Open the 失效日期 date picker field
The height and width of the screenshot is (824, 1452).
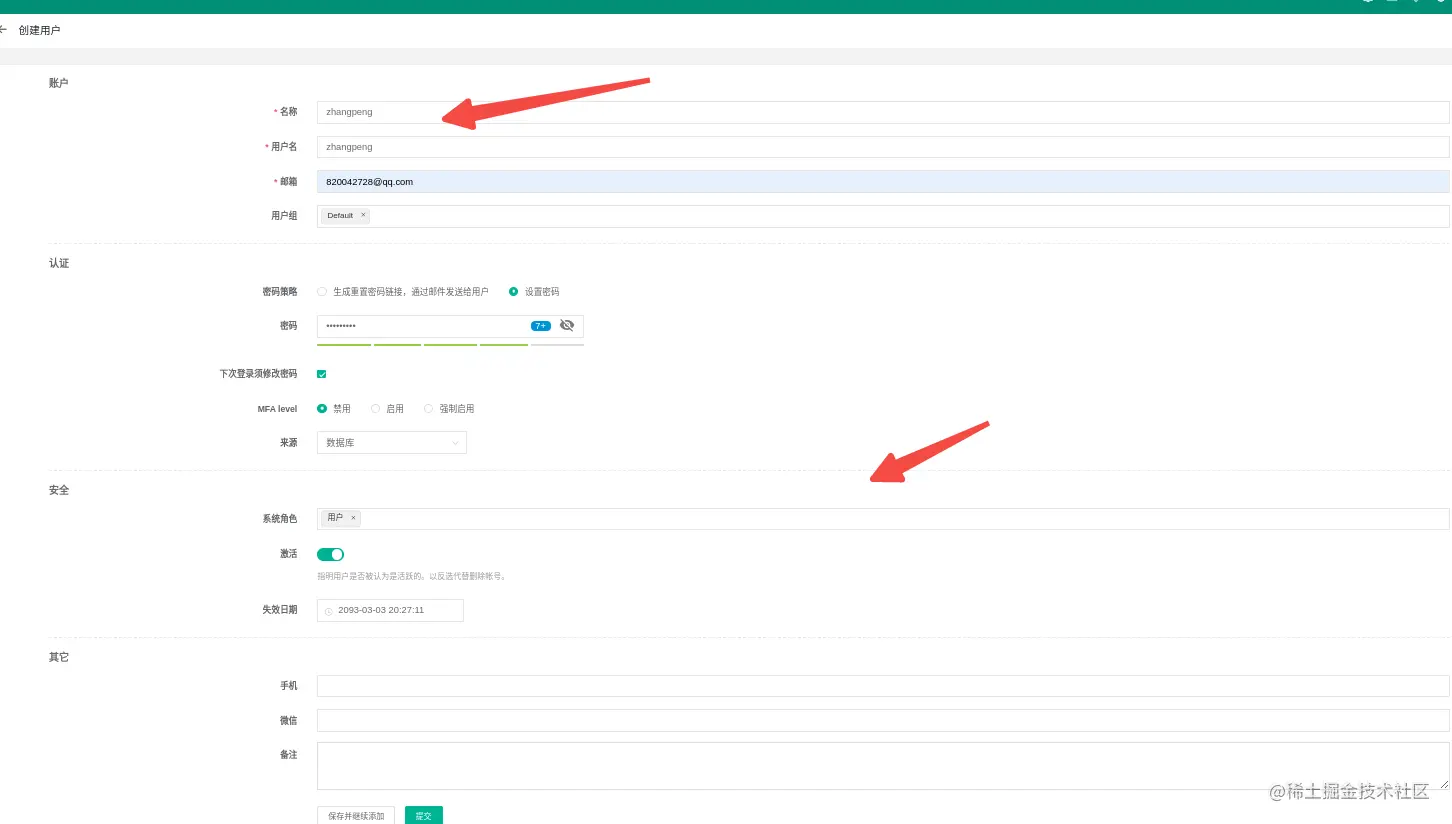pos(390,610)
